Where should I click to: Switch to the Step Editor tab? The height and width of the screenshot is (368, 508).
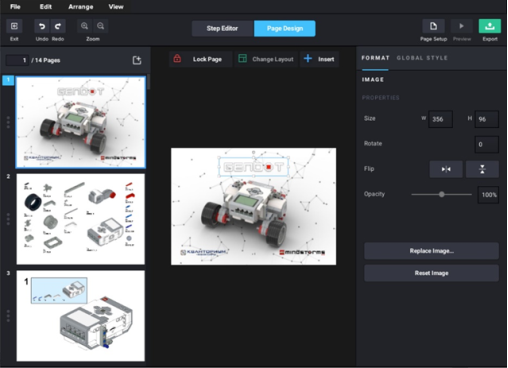tap(222, 28)
